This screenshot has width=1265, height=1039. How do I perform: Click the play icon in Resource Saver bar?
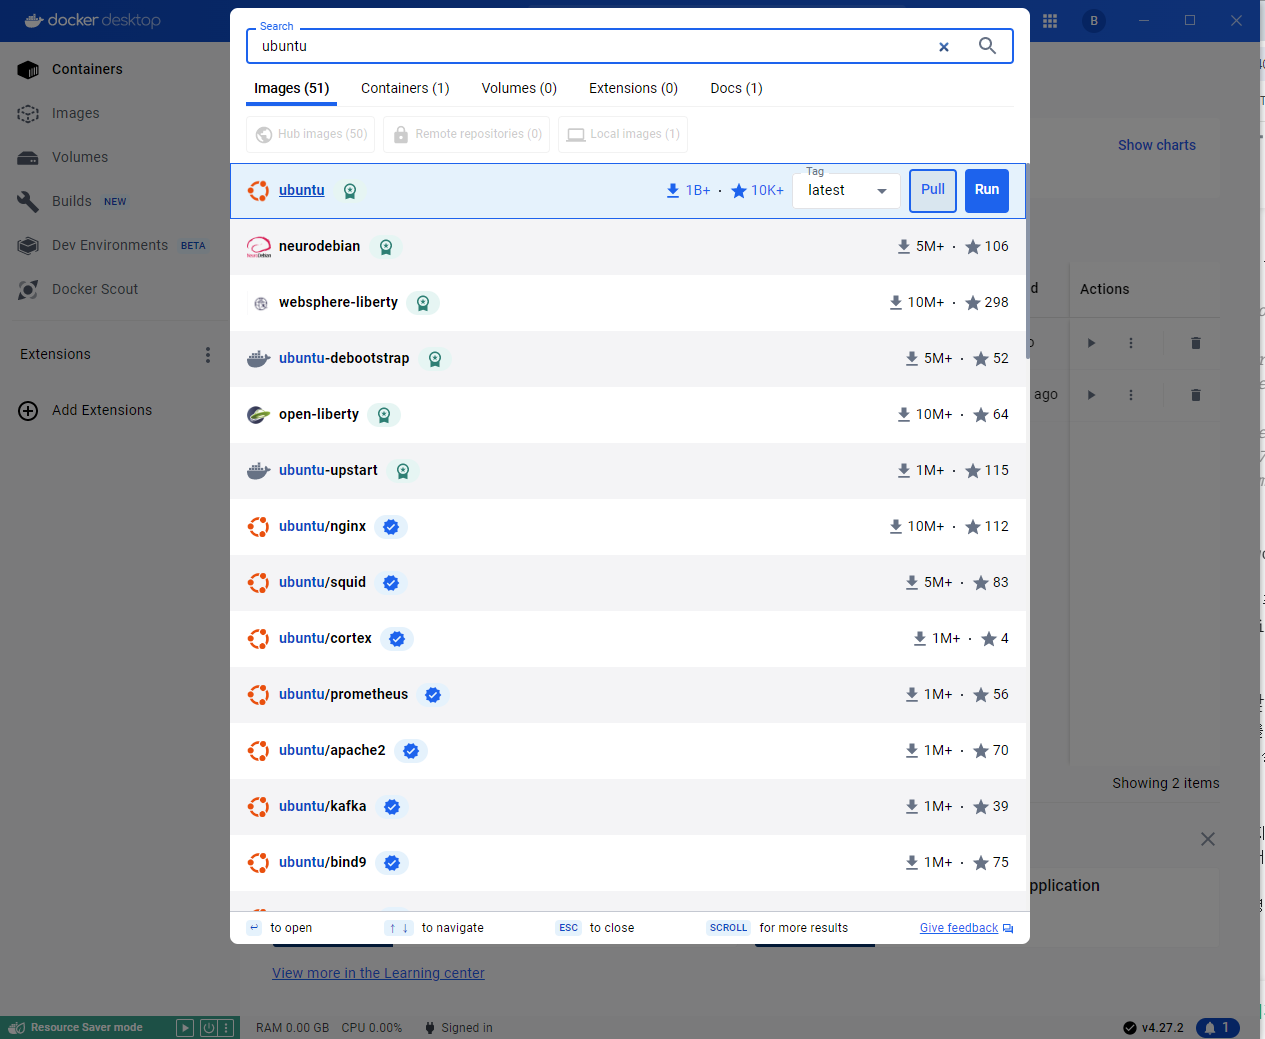(185, 1028)
